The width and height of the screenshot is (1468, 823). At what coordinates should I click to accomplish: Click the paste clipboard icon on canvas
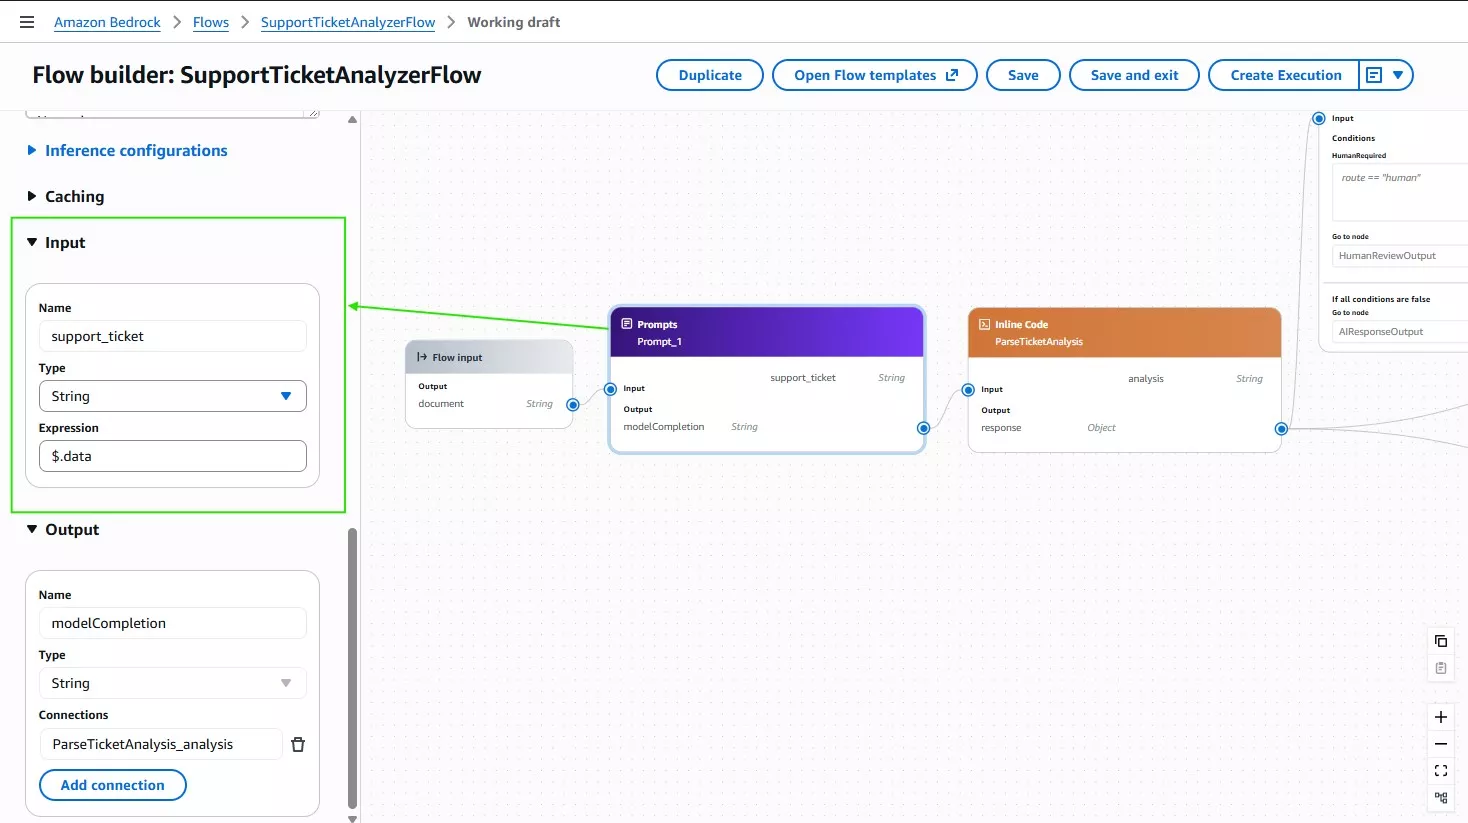[1441, 668]
